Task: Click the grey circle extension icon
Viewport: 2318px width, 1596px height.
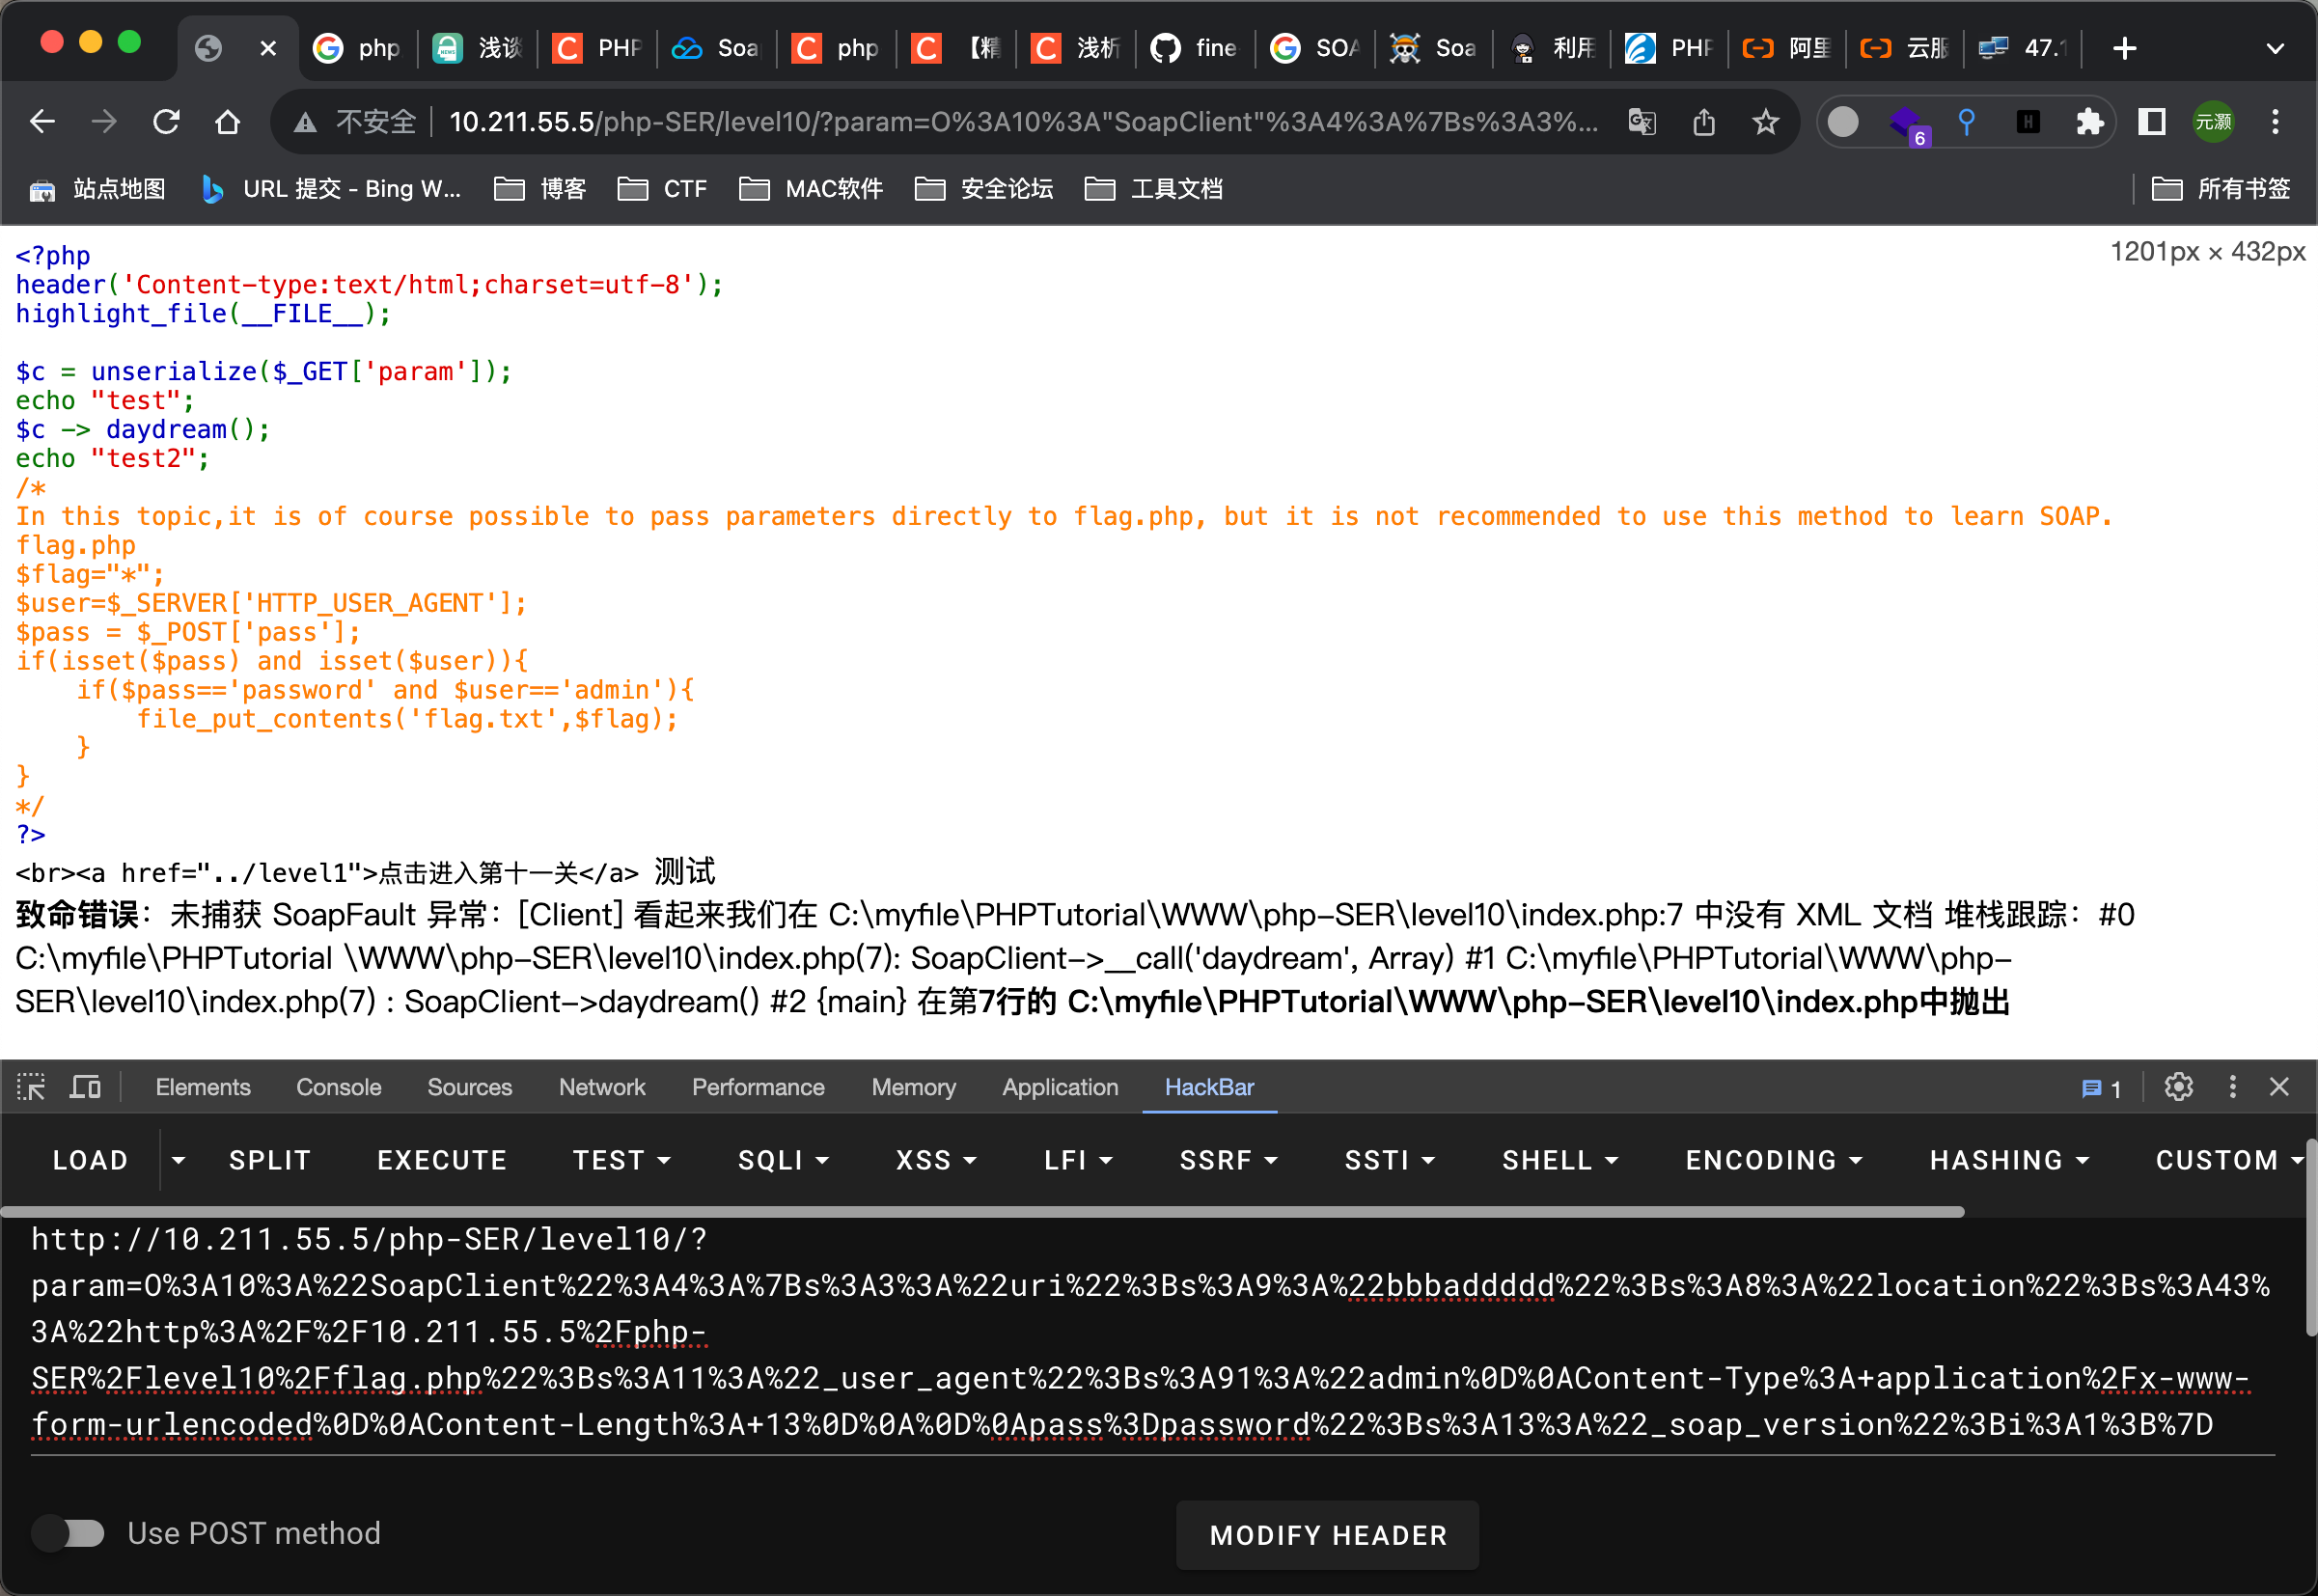Action: [1843, 122]
